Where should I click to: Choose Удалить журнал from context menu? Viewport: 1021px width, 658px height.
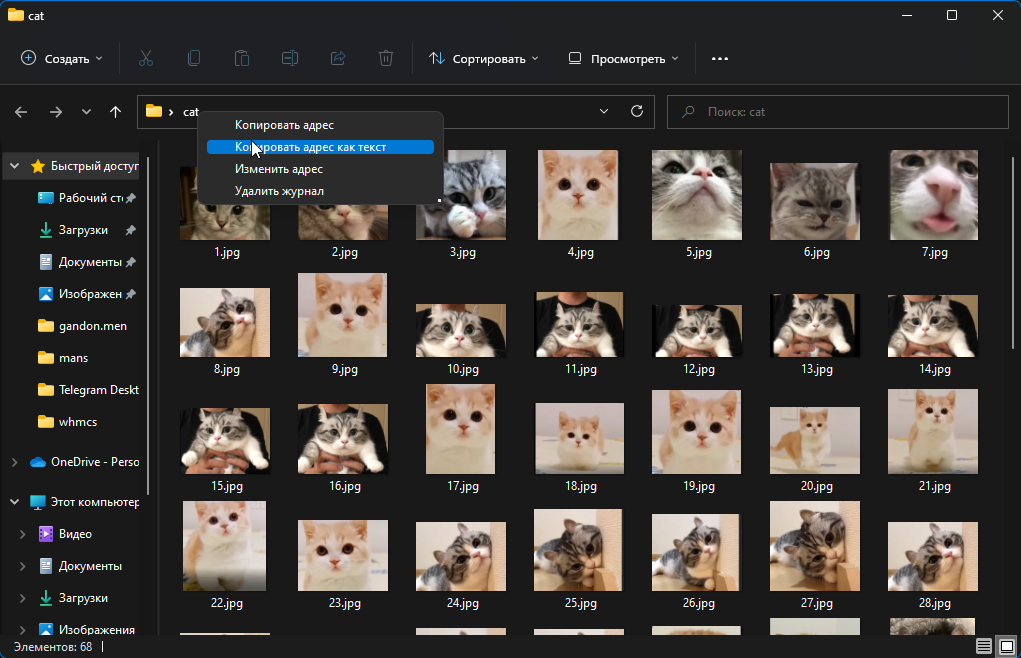coord(320,191)
